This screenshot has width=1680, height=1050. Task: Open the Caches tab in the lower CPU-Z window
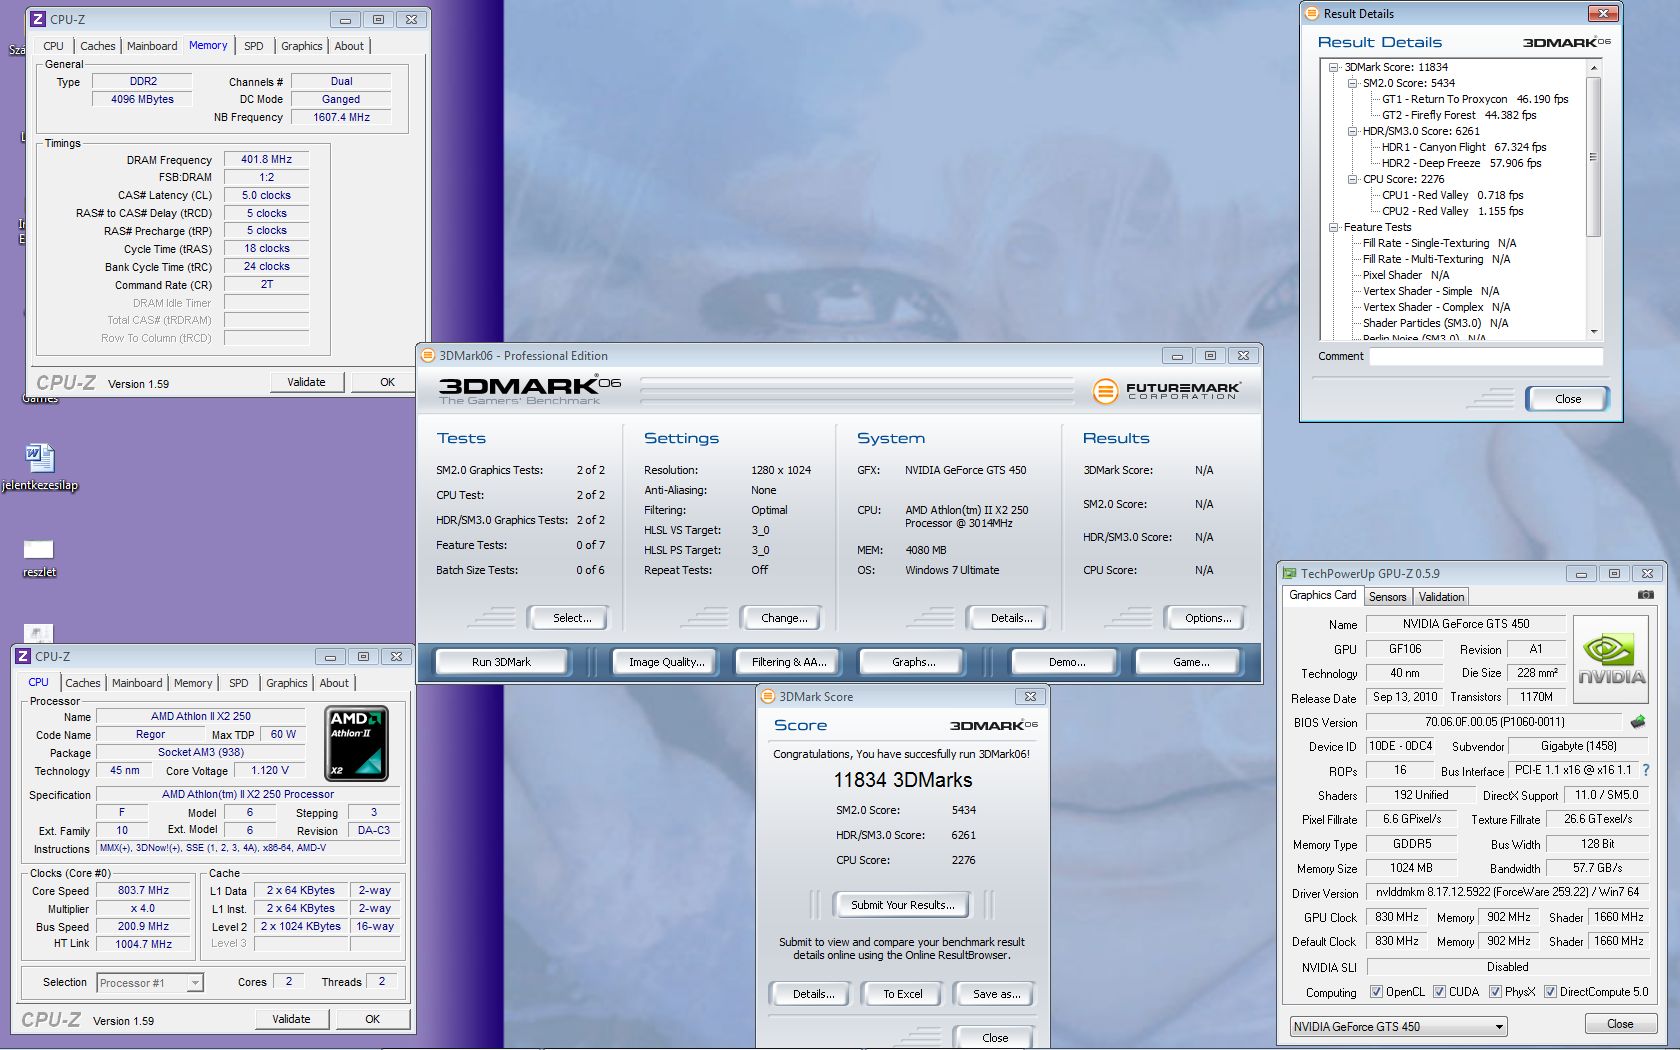[x=83, y=683]
